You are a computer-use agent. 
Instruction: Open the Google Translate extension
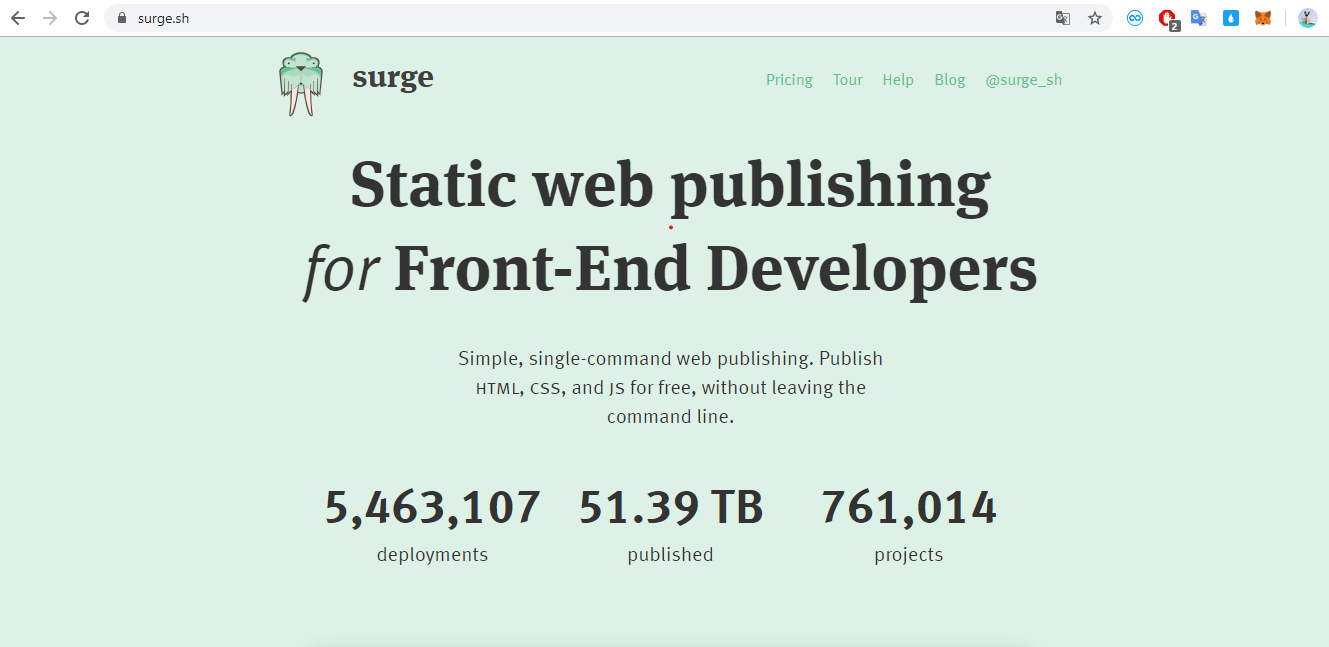pos(1199,18)
